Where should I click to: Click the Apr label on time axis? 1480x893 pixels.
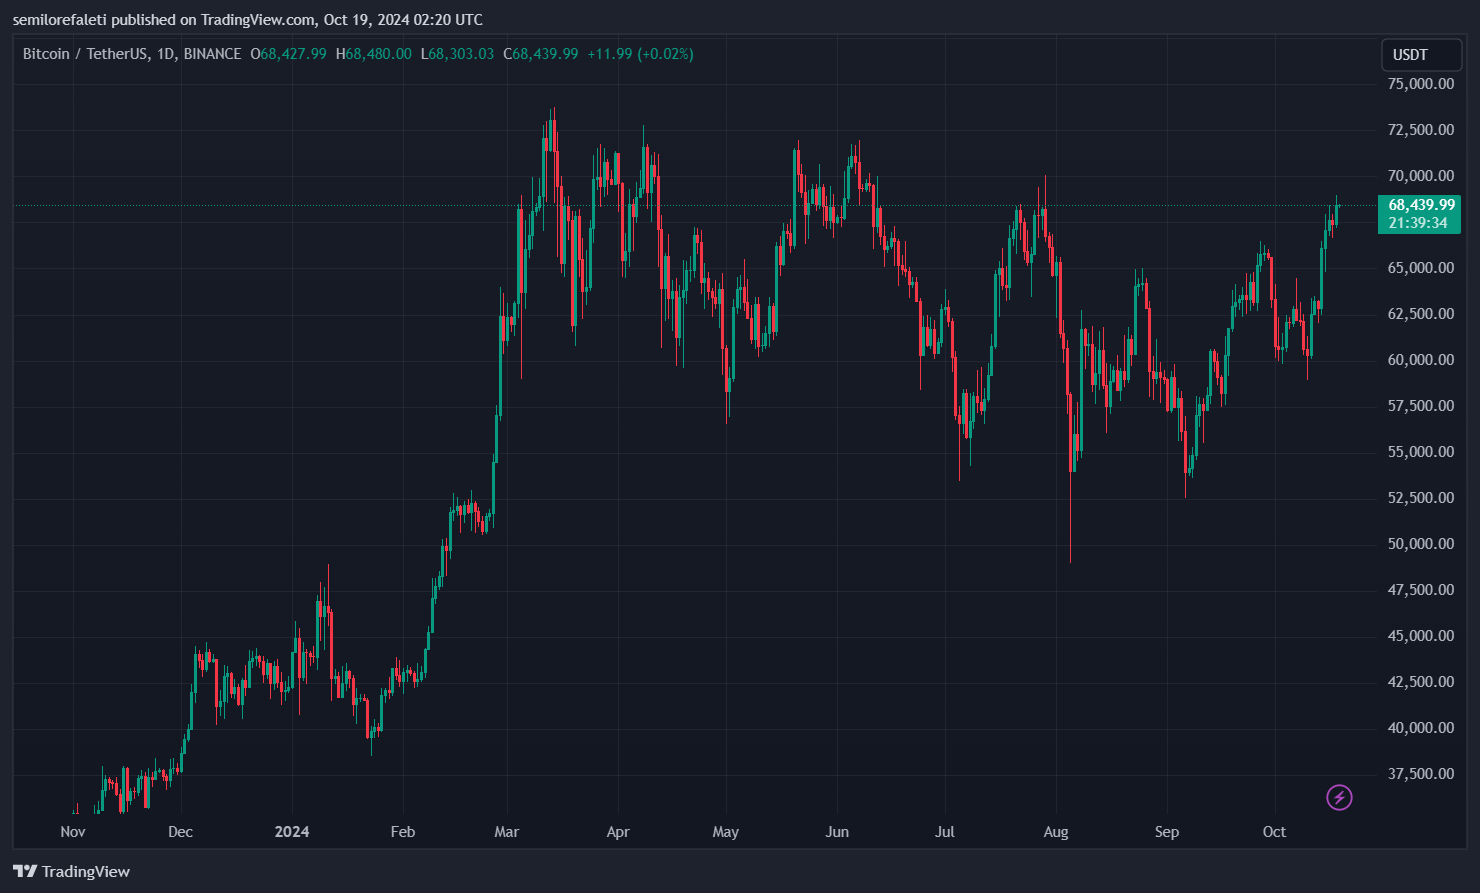(x=618, y=832)
